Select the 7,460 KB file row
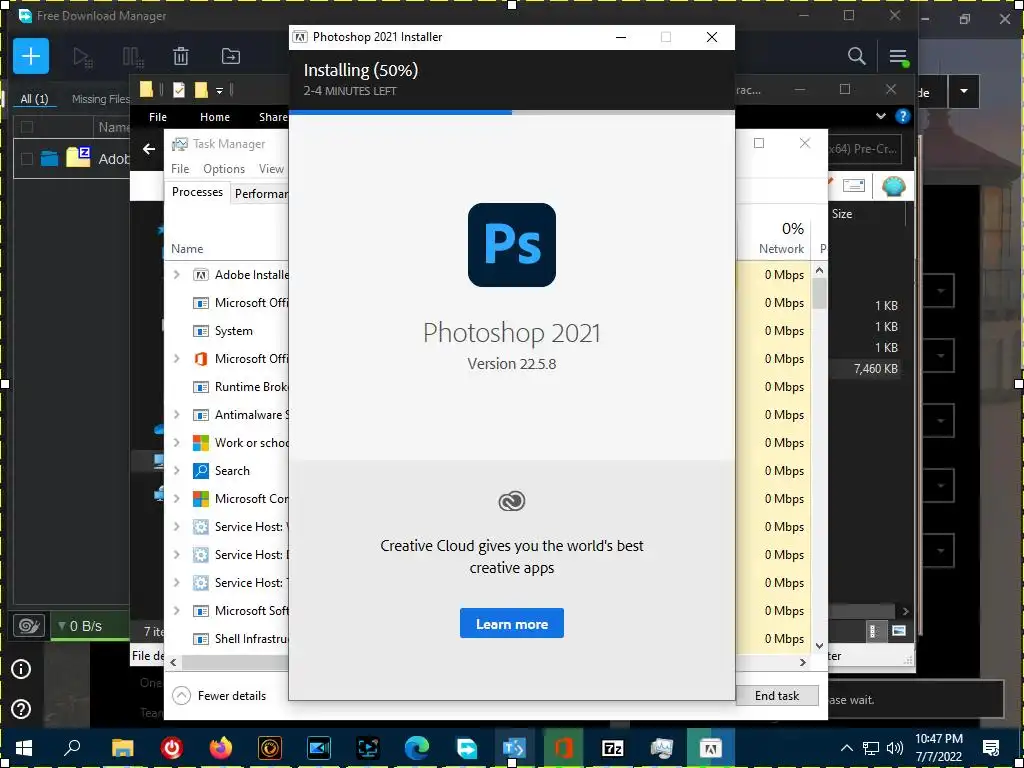Image resolution: width=1024 pixels, height=768 pixels. (x=867, y=368)
